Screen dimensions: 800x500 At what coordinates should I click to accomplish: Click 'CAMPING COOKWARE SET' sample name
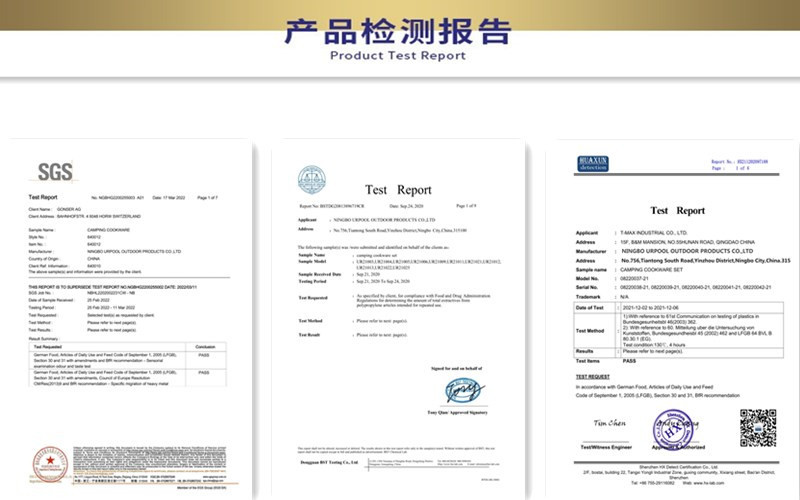652,269
